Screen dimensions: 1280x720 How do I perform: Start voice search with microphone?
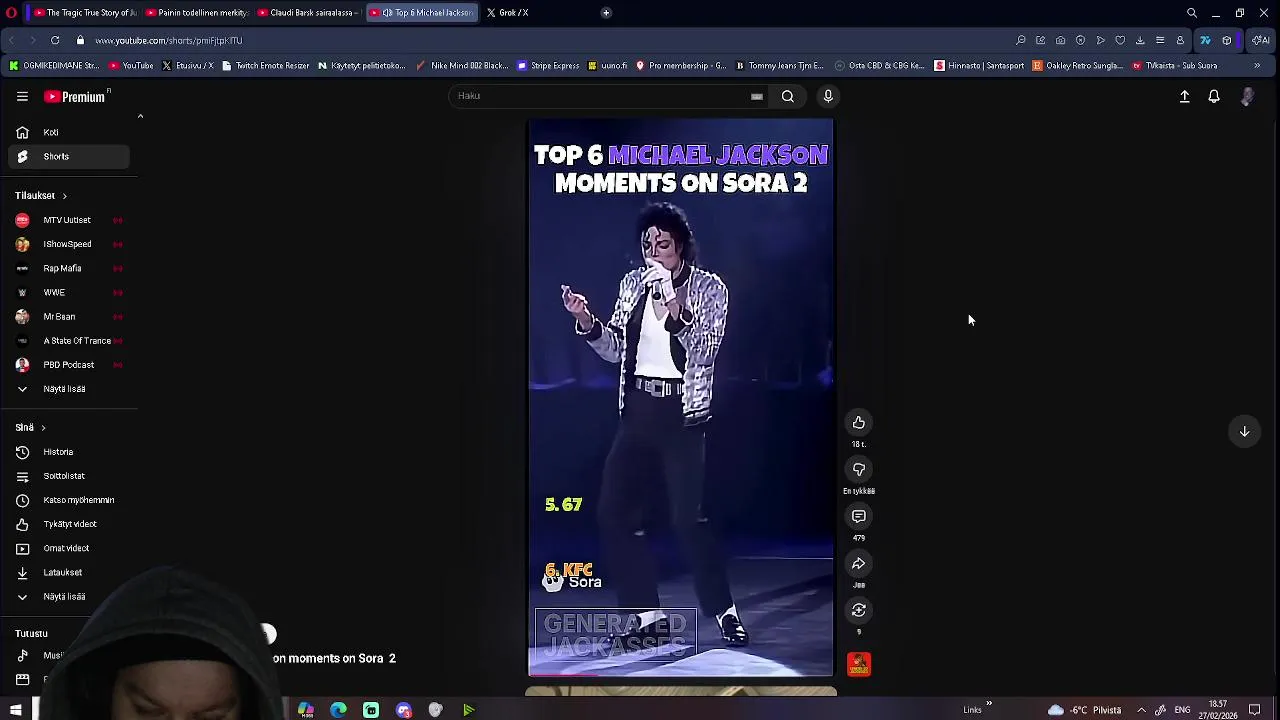[x=828, y=96]
